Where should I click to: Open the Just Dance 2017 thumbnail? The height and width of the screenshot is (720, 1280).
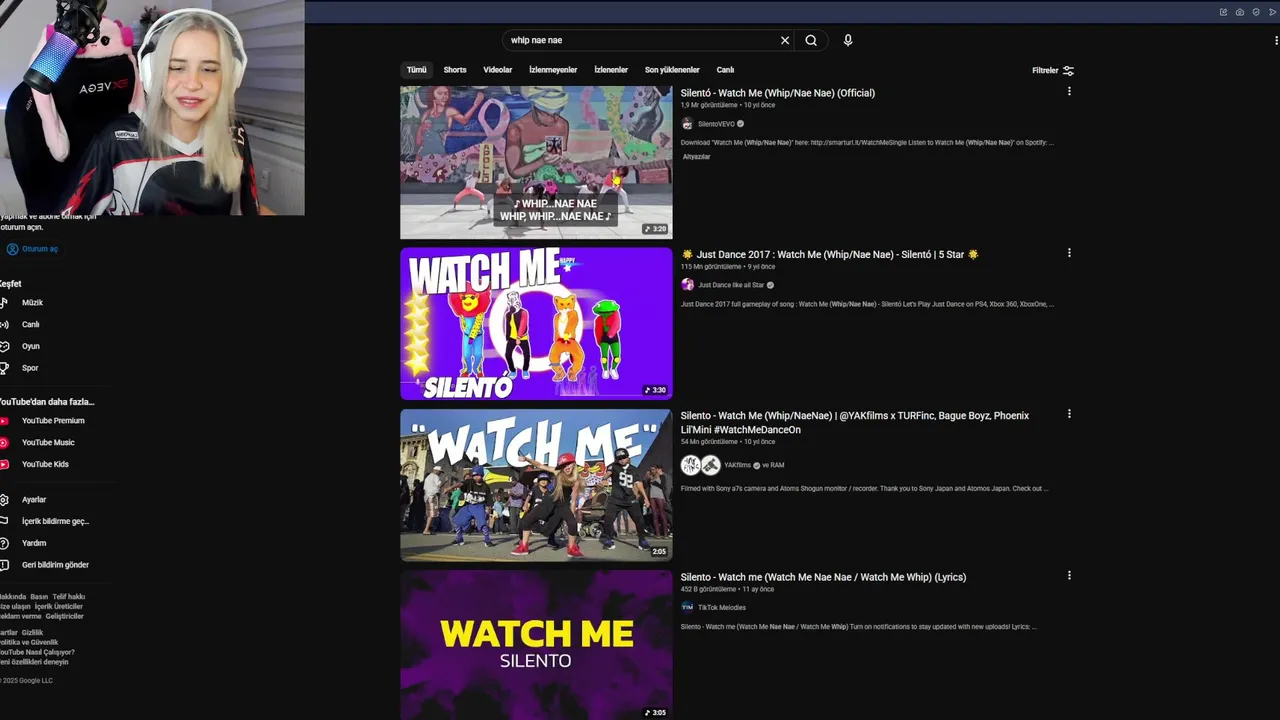point(536,324)
